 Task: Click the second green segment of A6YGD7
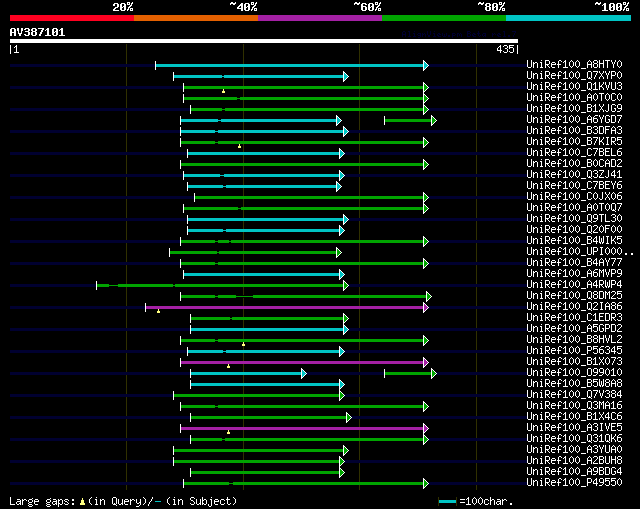point(410,120)
